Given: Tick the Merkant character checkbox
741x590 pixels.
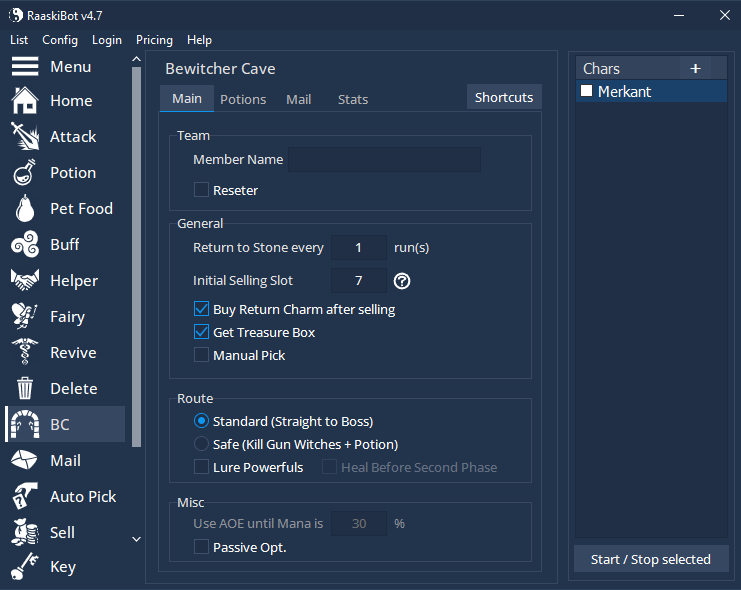Looking at the screenshot, I should pyautogui.click(x=586, y=90).
